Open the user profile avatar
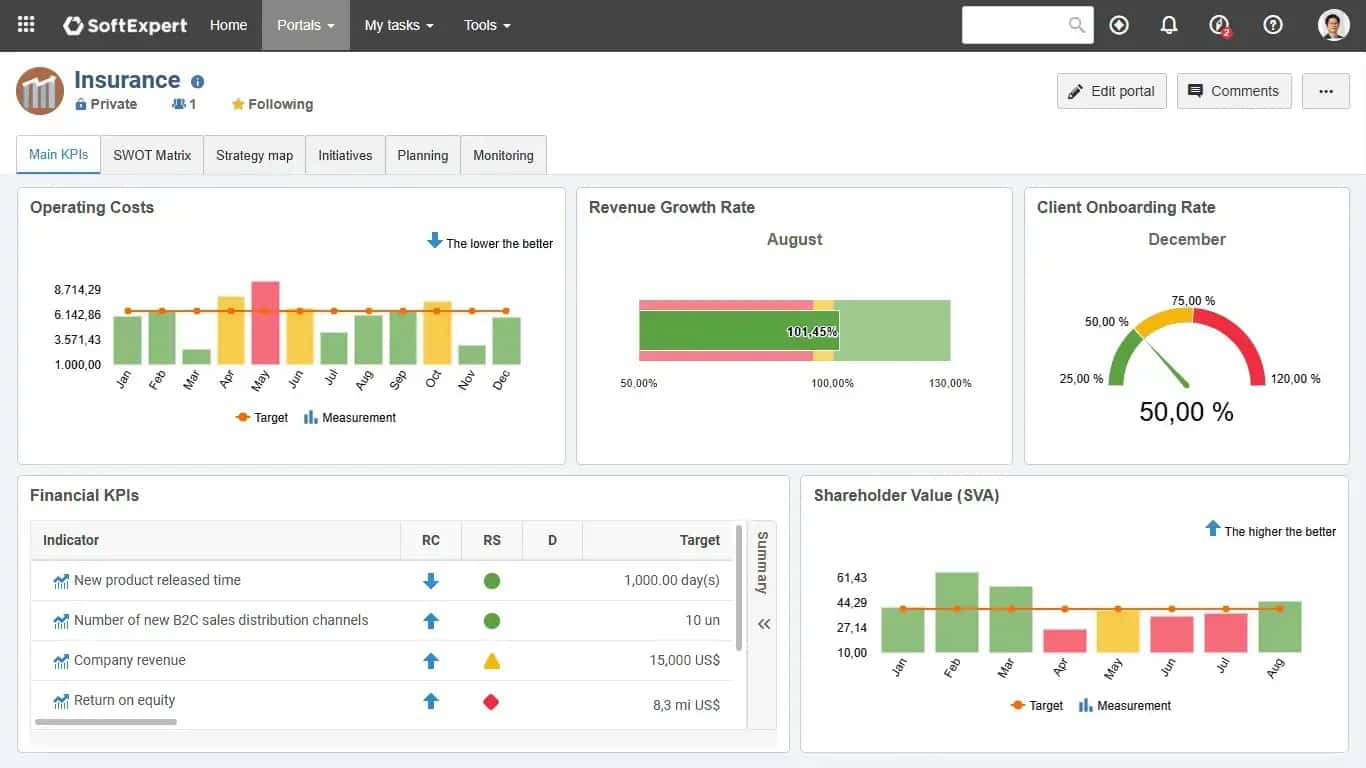 [x=1334, y=25]
